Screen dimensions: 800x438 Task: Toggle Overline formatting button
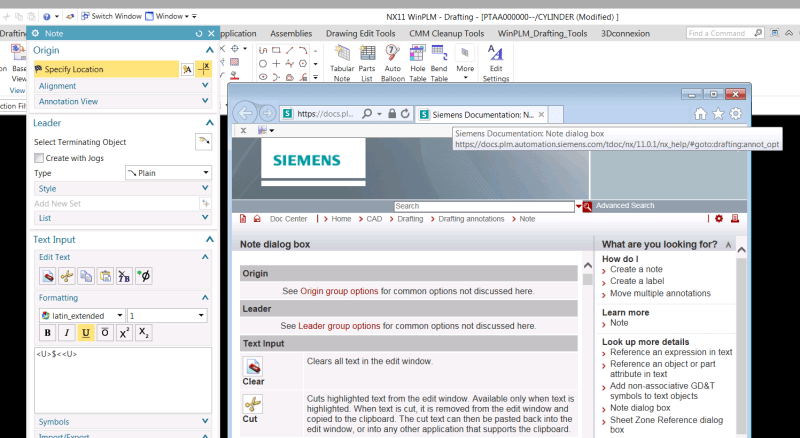coord(105,333)
